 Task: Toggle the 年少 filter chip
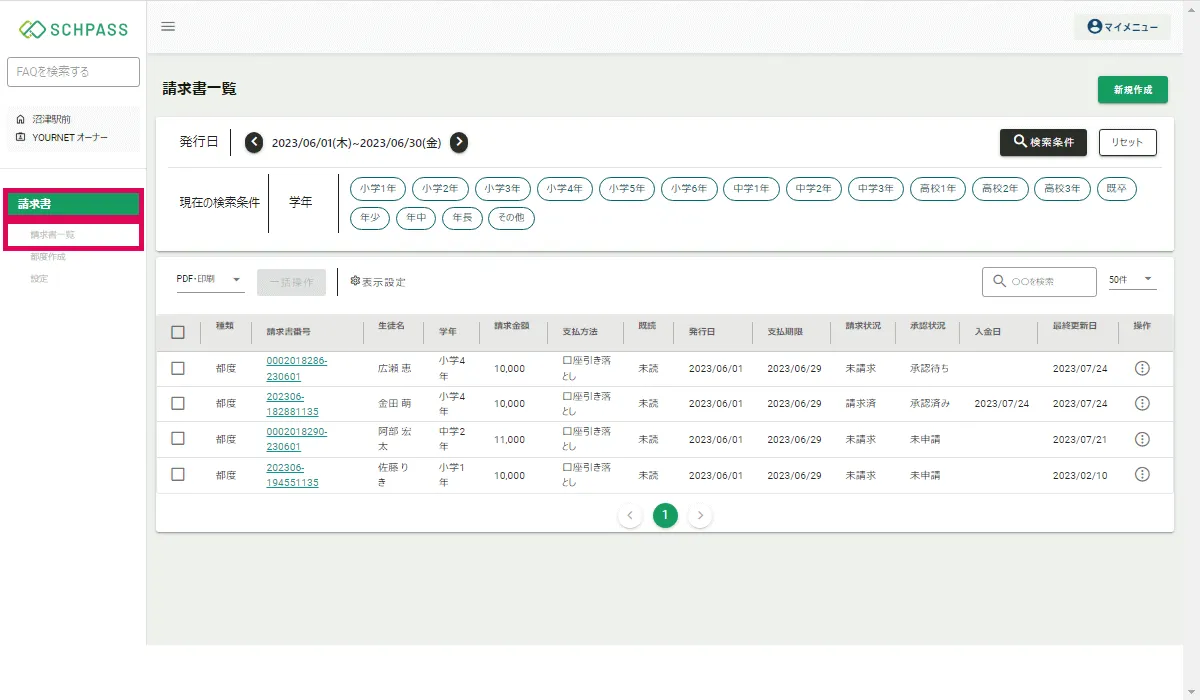[370, 217]
